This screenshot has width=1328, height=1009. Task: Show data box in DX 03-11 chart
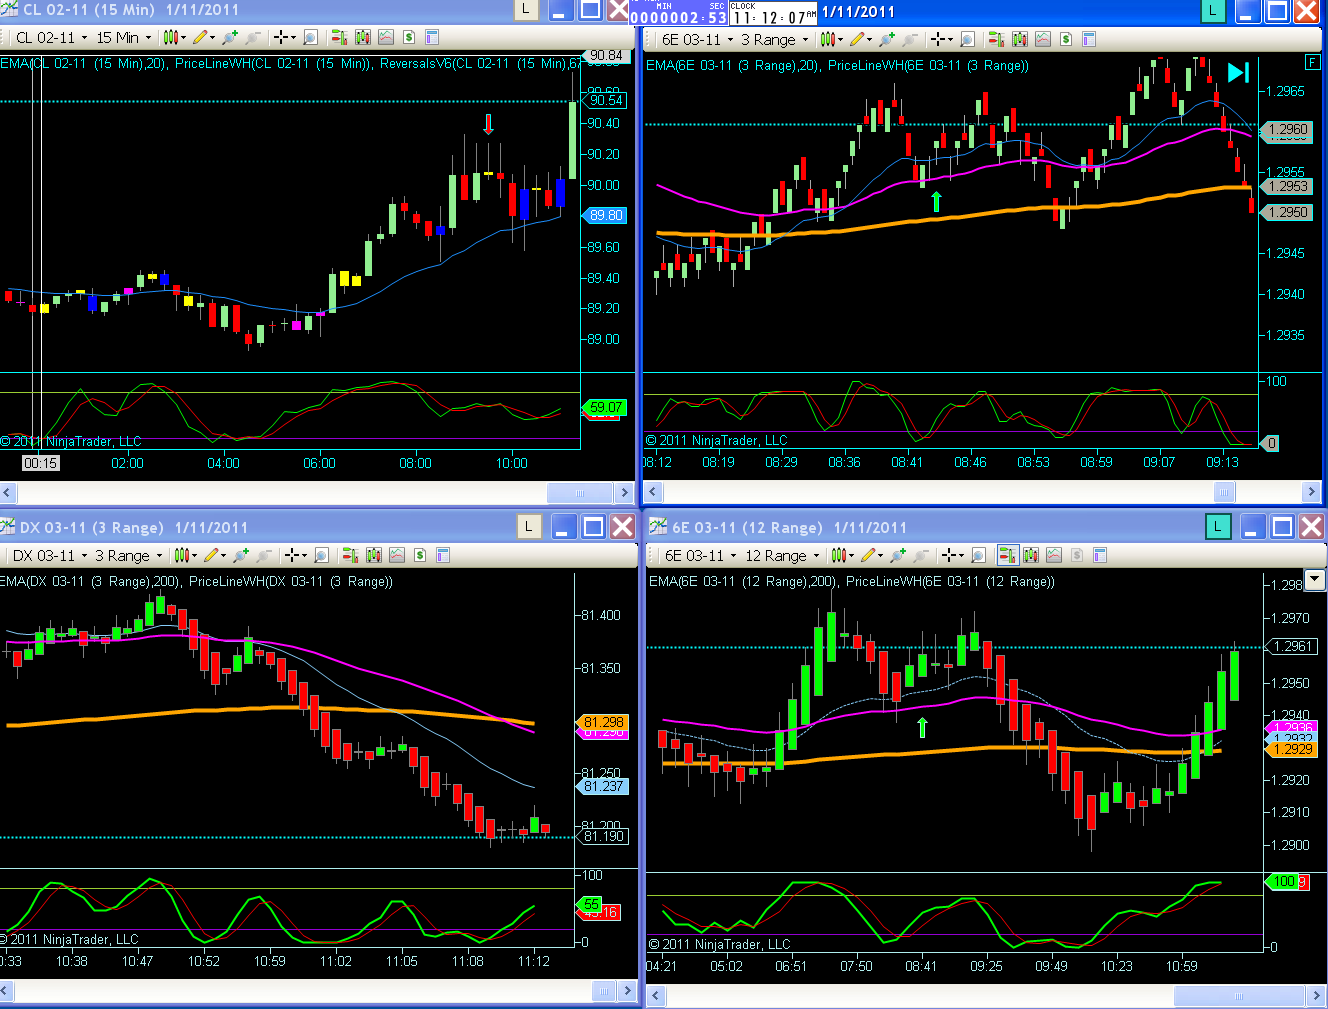point(321,555)
